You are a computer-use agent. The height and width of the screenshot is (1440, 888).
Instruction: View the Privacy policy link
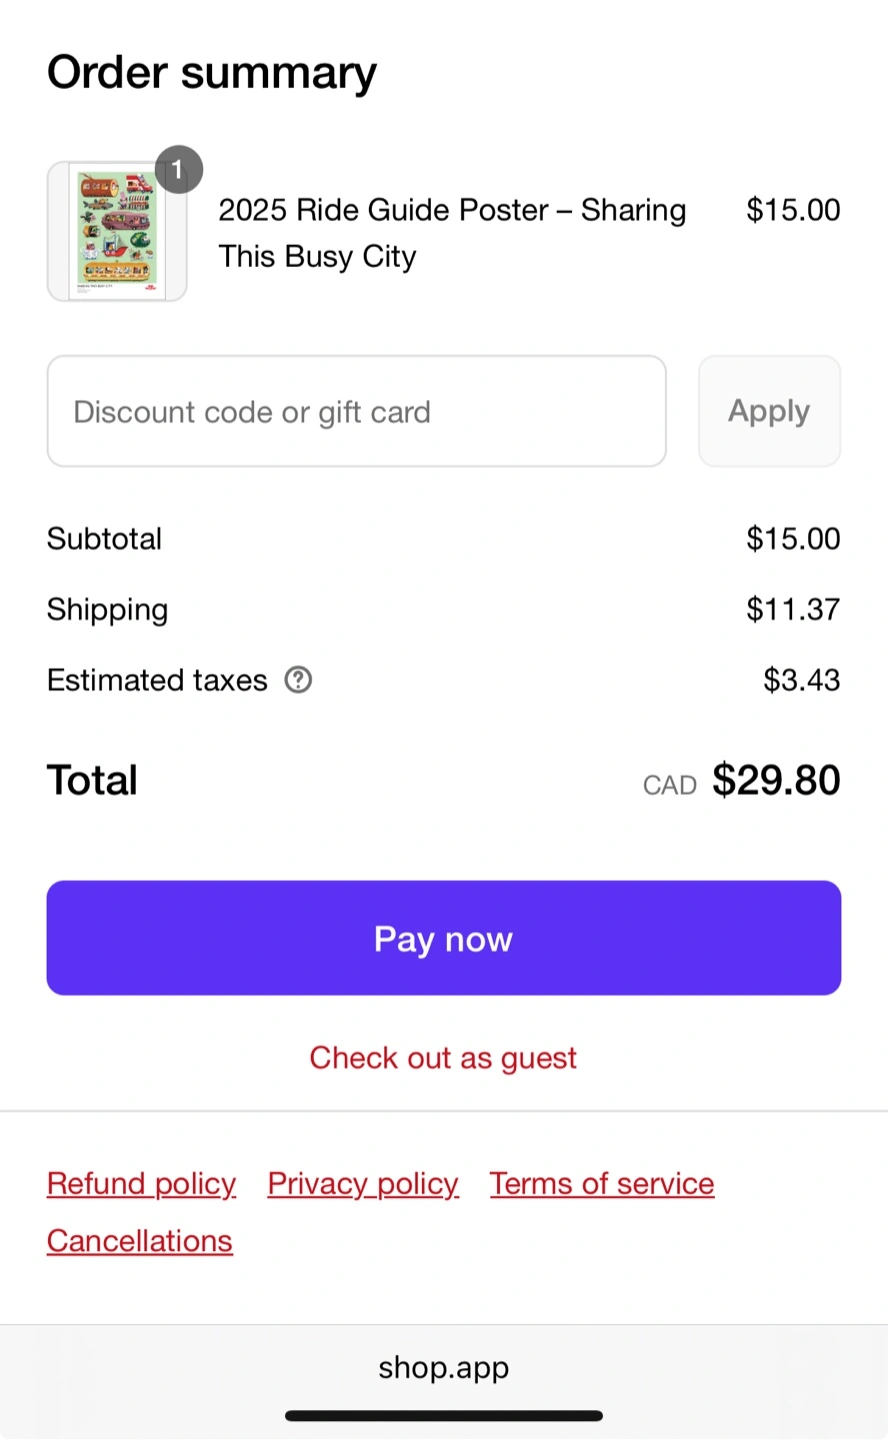pos(363,1184)
